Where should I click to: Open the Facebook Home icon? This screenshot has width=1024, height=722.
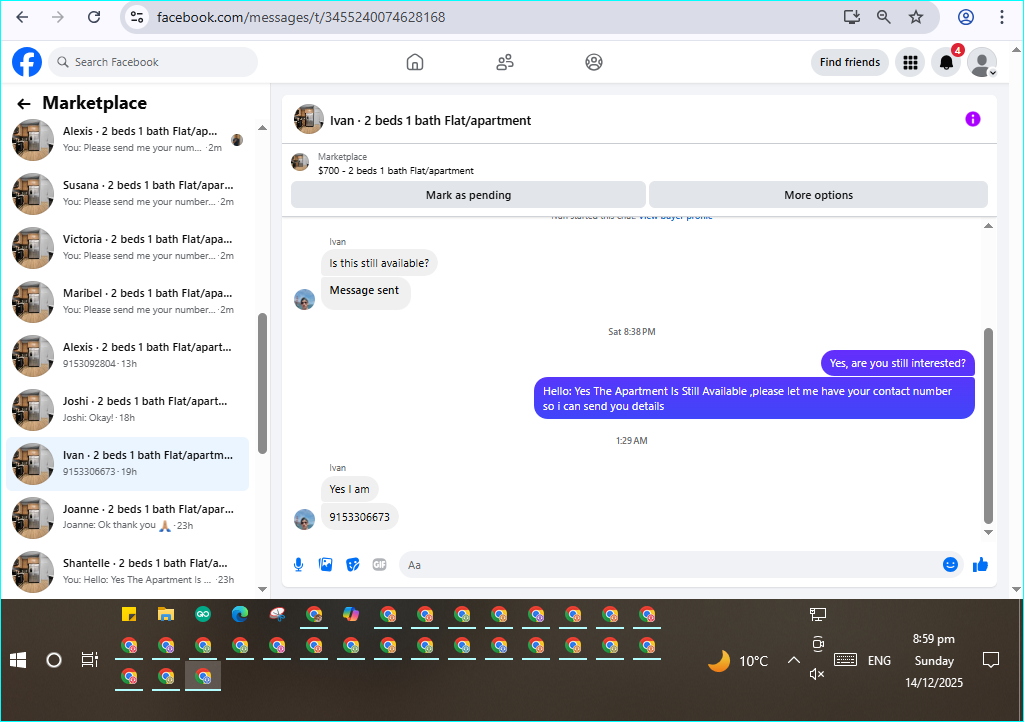click(415, 62)
